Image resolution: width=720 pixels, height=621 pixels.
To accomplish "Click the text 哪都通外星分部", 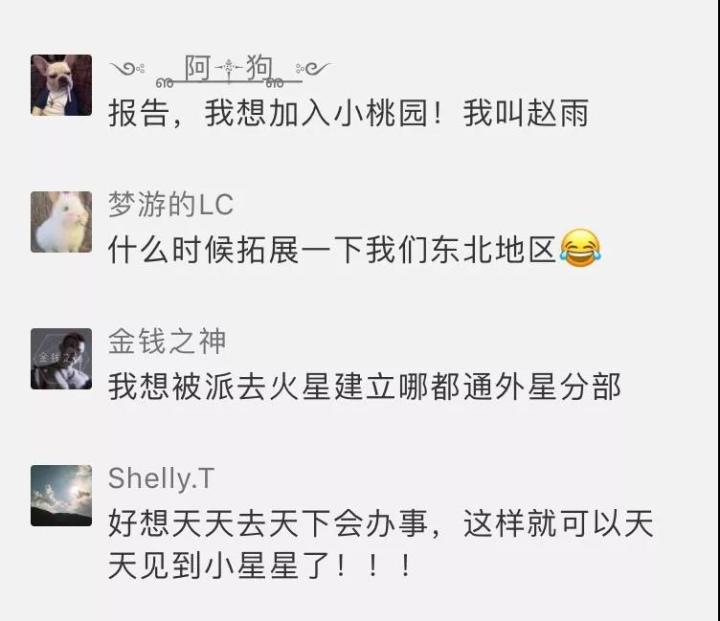I will 510,387.
